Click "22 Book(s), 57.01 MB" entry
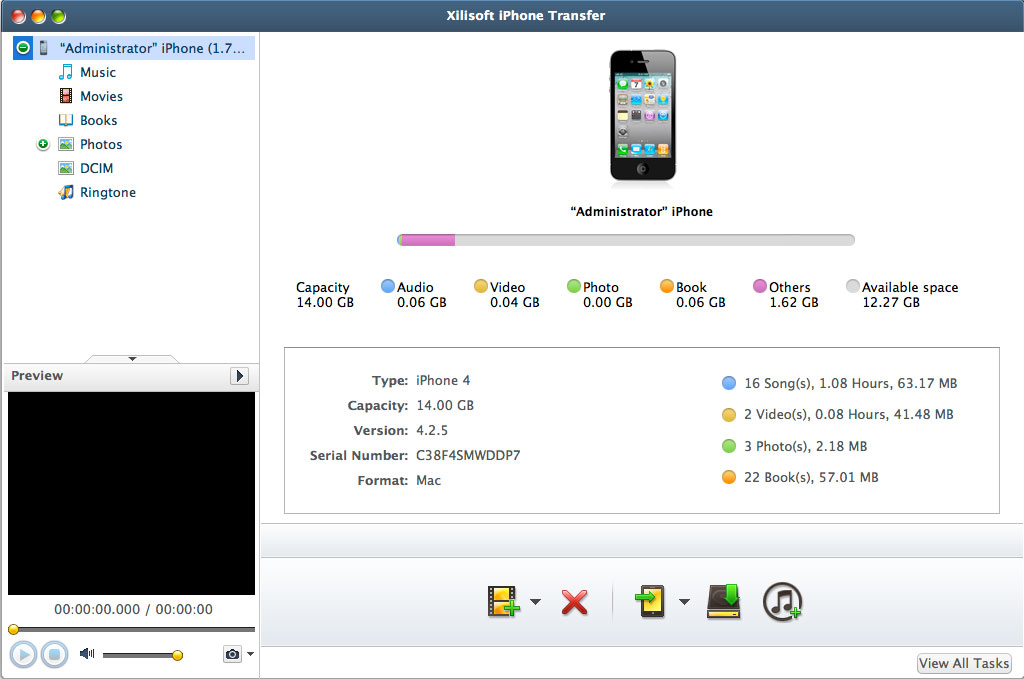 pyautogui.click(x=811, y=478)
